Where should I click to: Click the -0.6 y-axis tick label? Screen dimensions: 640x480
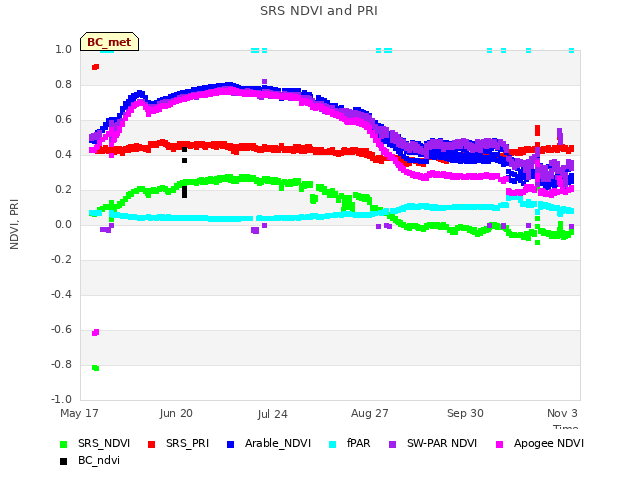tap(62, 330)
